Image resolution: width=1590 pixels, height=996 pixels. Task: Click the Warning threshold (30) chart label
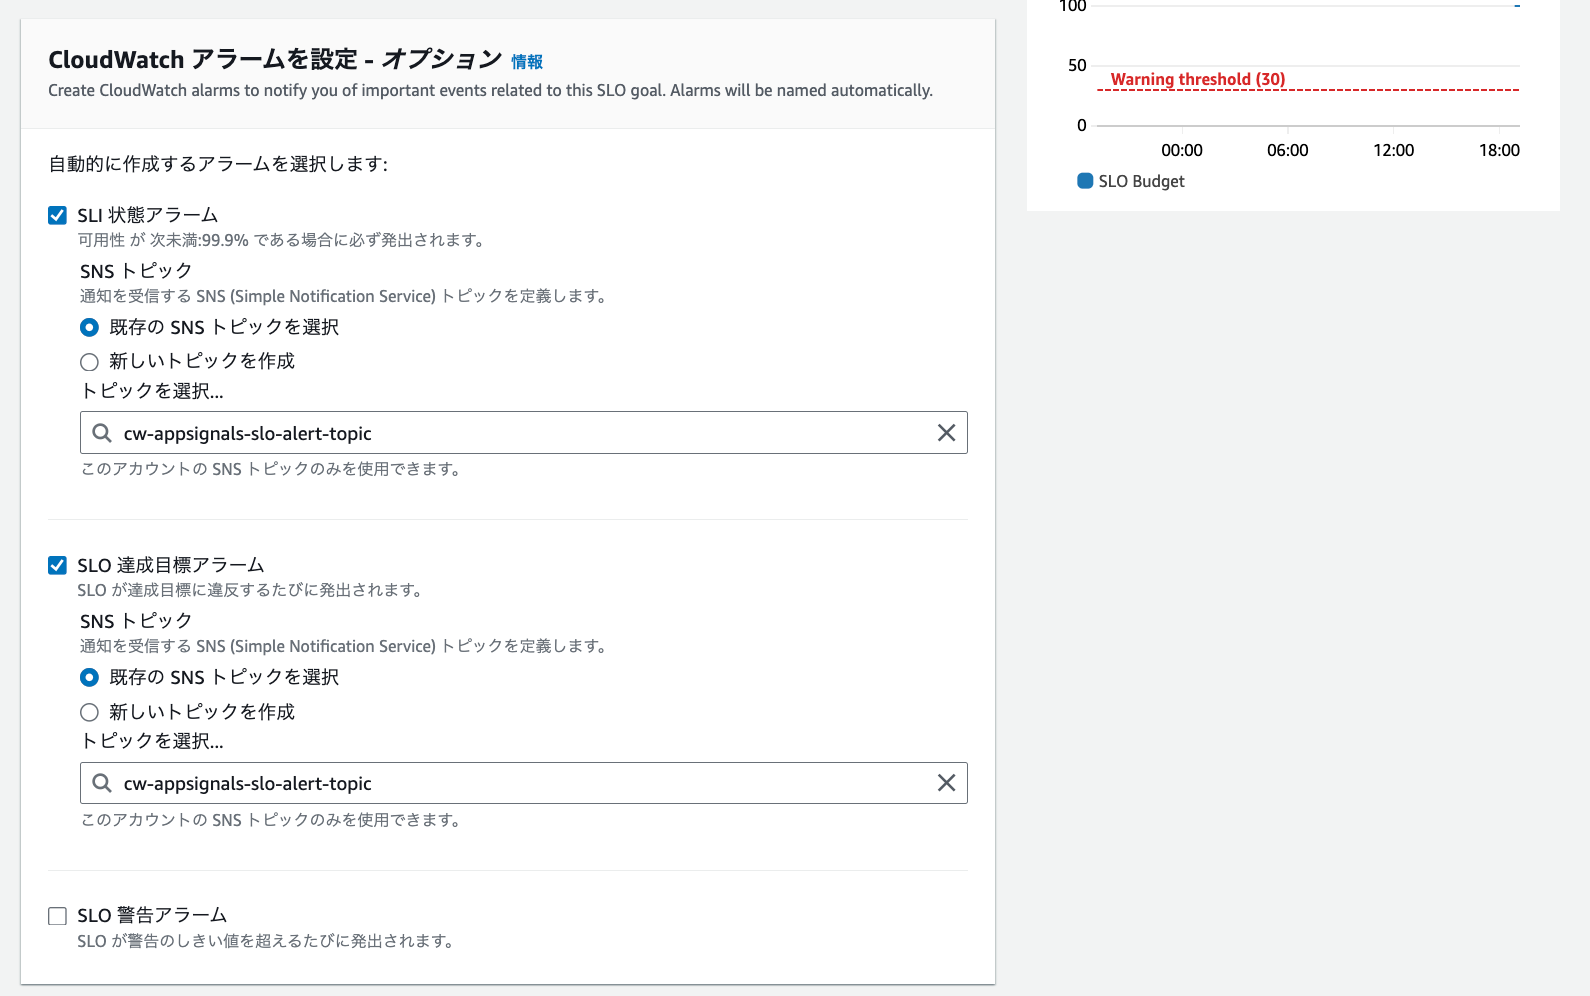pos(1197,79)
